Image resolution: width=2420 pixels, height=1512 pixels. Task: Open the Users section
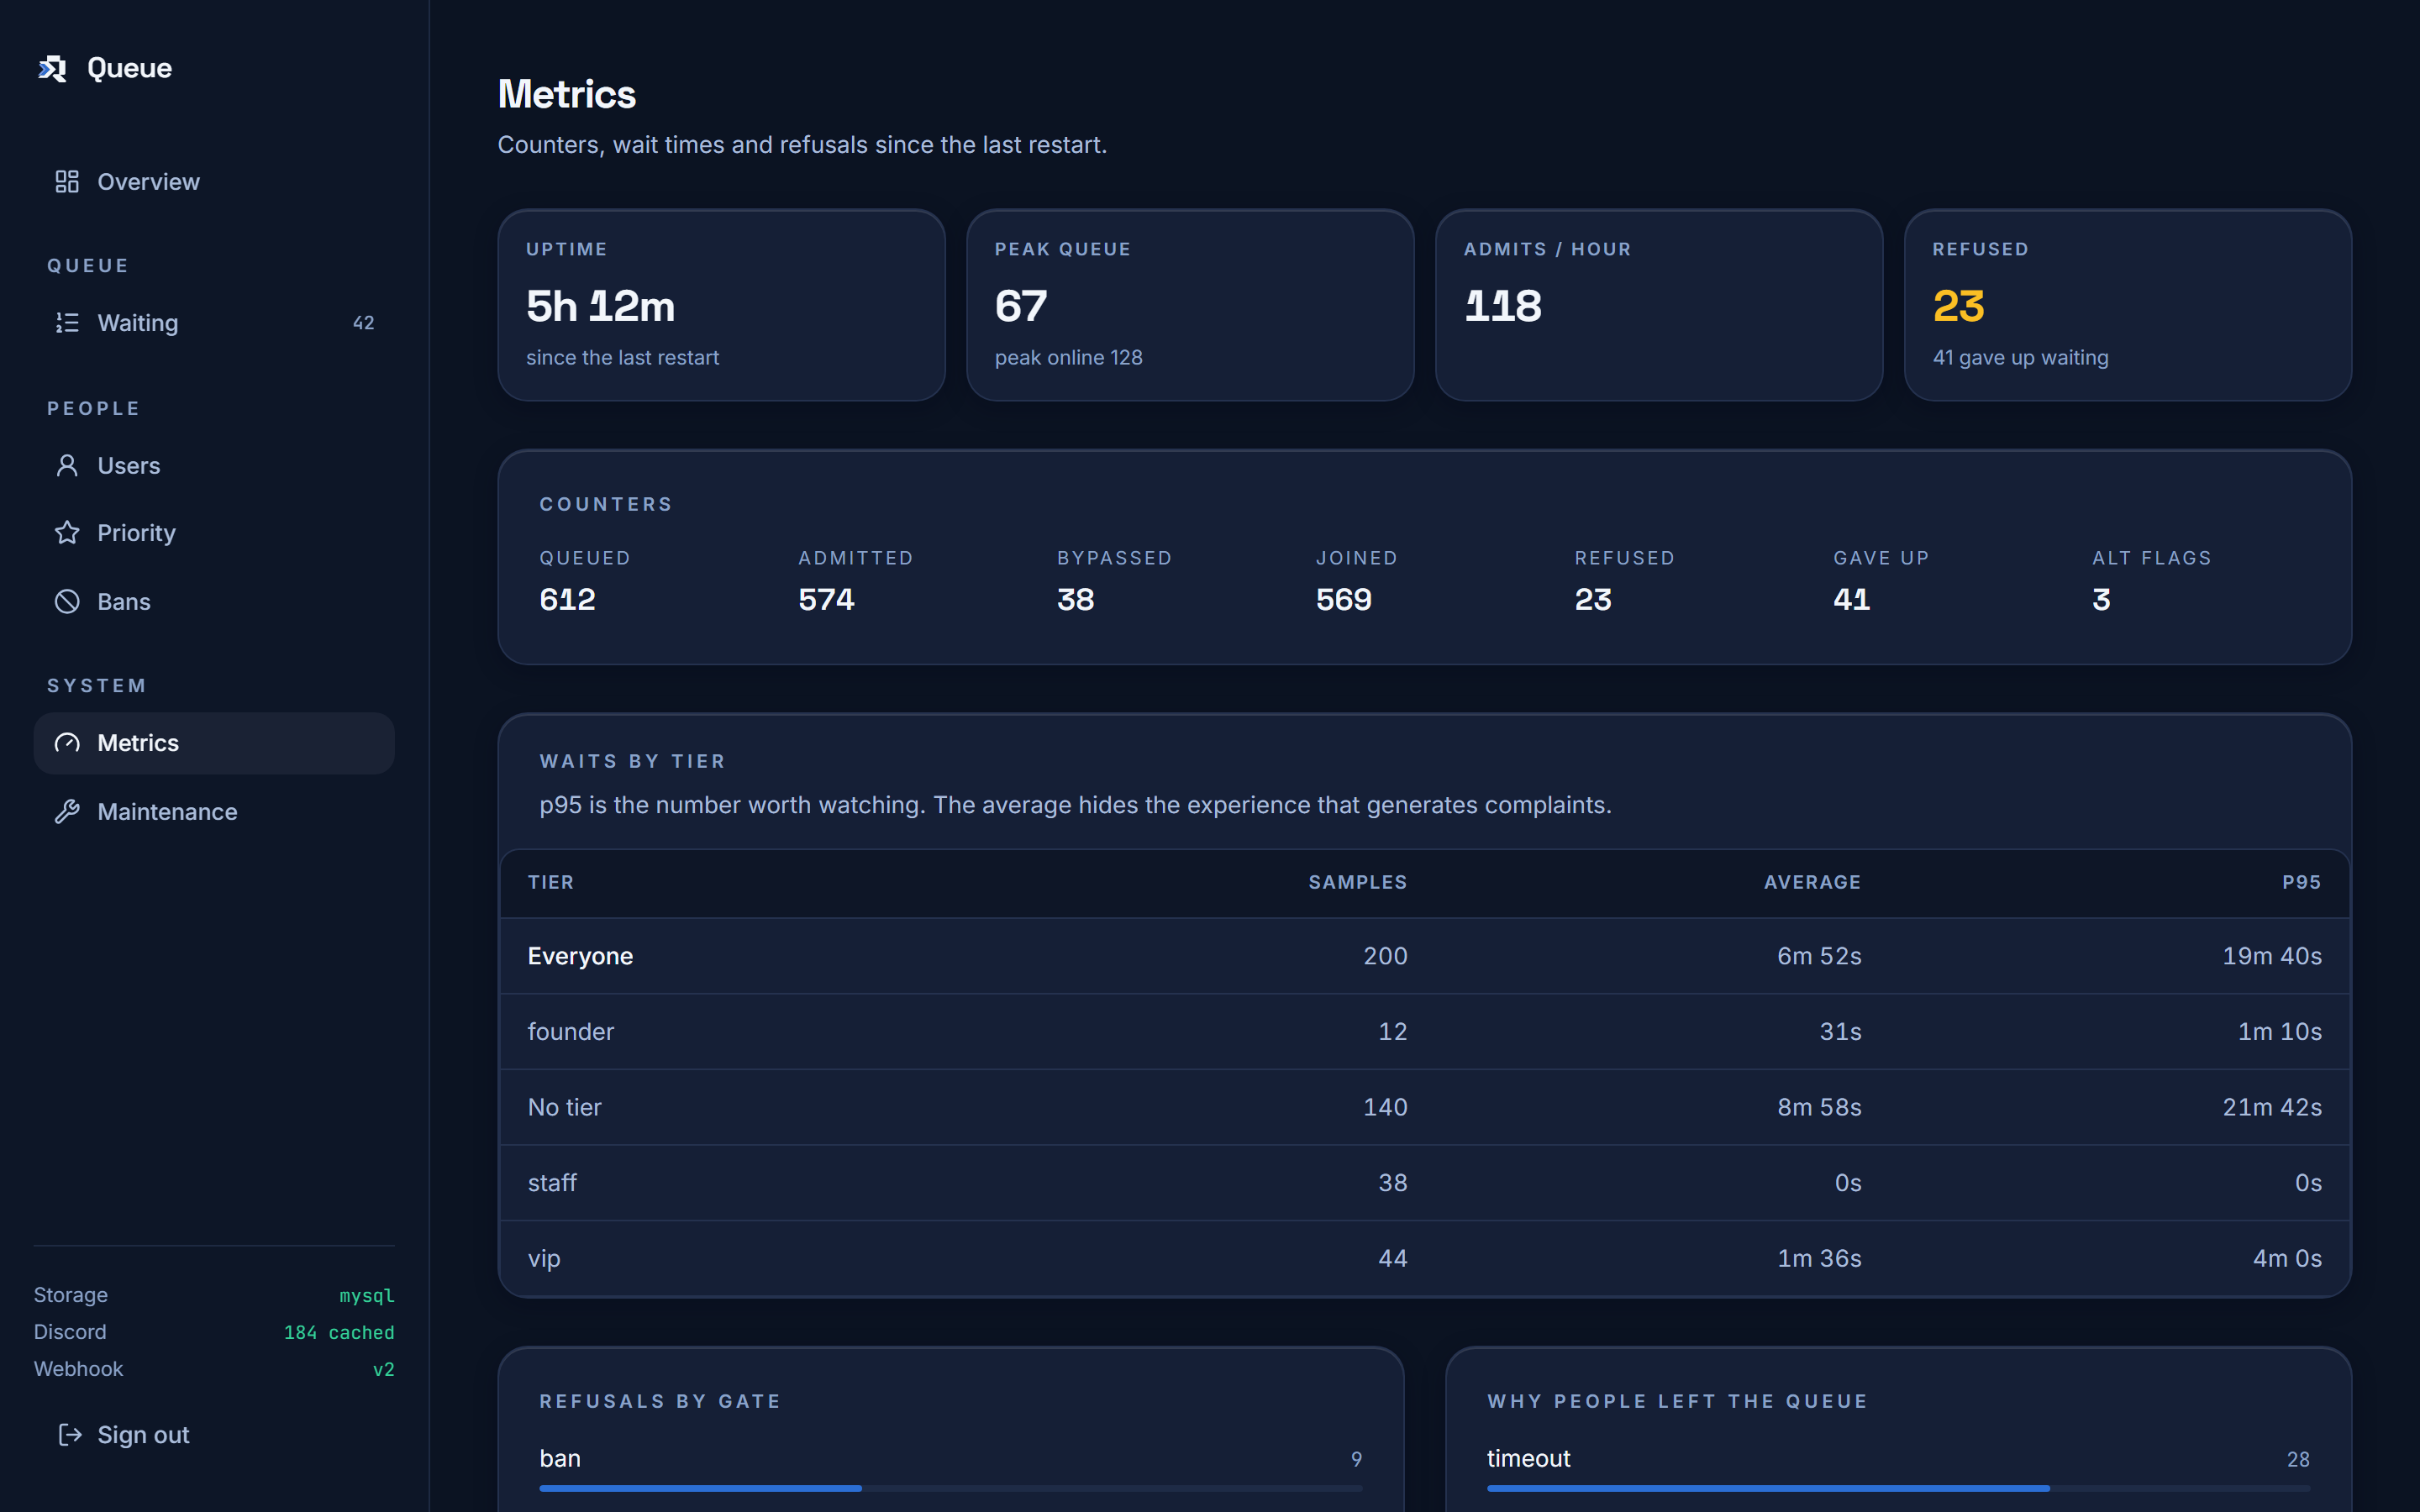tap(214, 465)
